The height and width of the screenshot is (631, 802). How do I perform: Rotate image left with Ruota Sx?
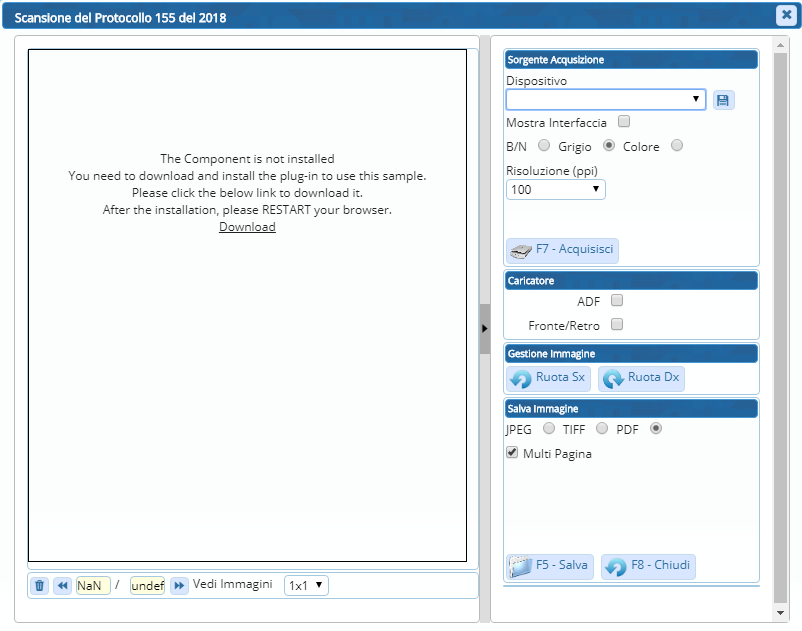548,378
